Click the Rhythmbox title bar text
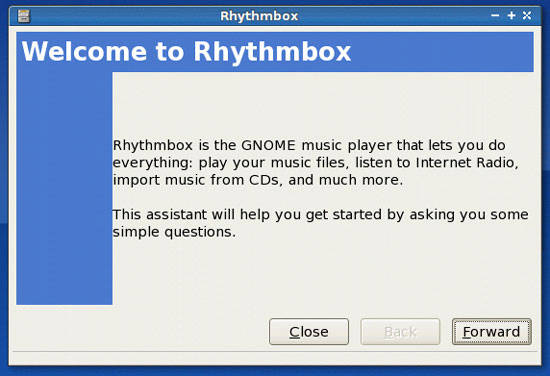The image size is (550, 376). 259,16
